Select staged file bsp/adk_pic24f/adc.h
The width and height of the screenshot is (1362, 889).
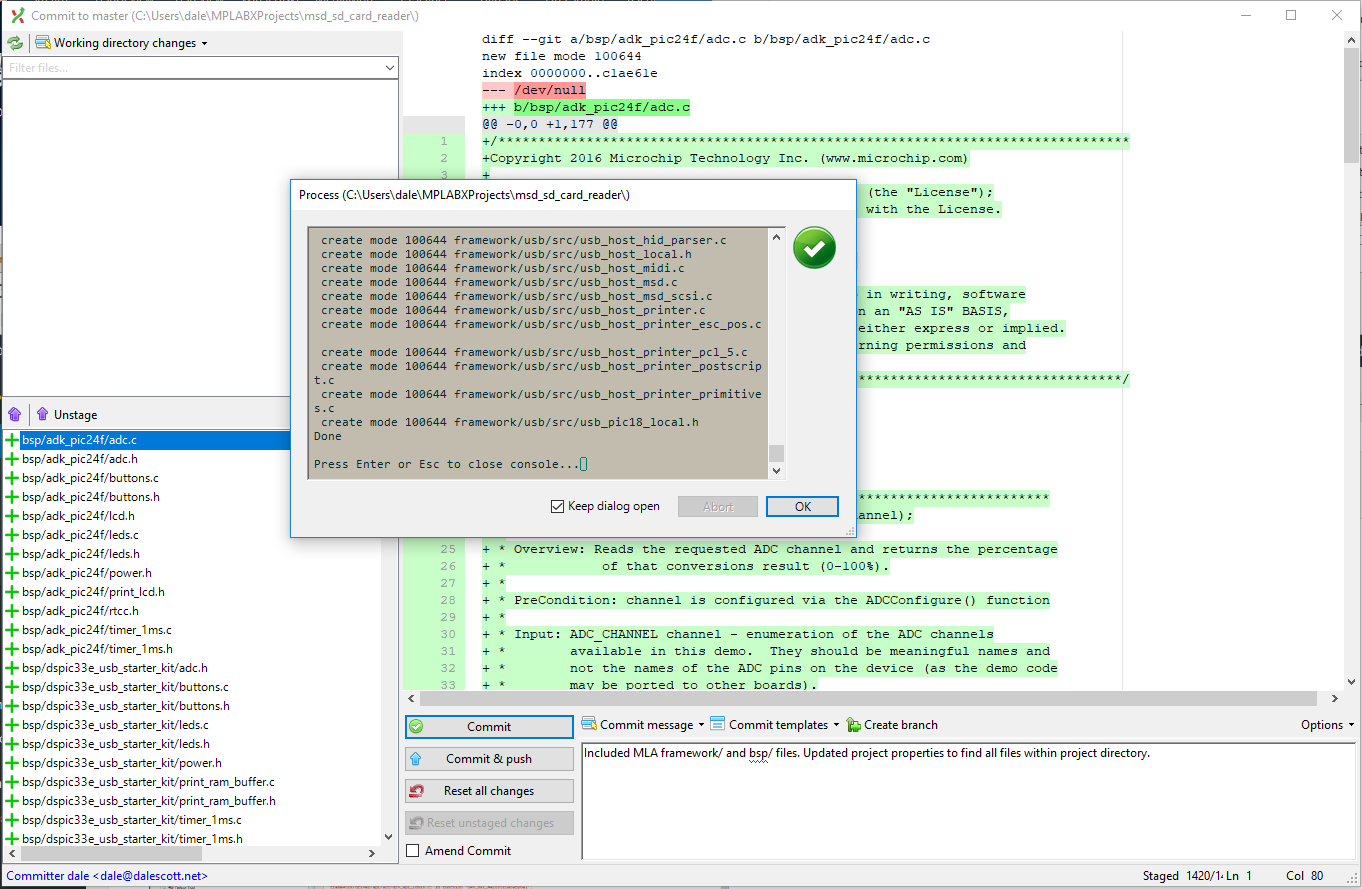pyautogui.click(x=80, y=459)
